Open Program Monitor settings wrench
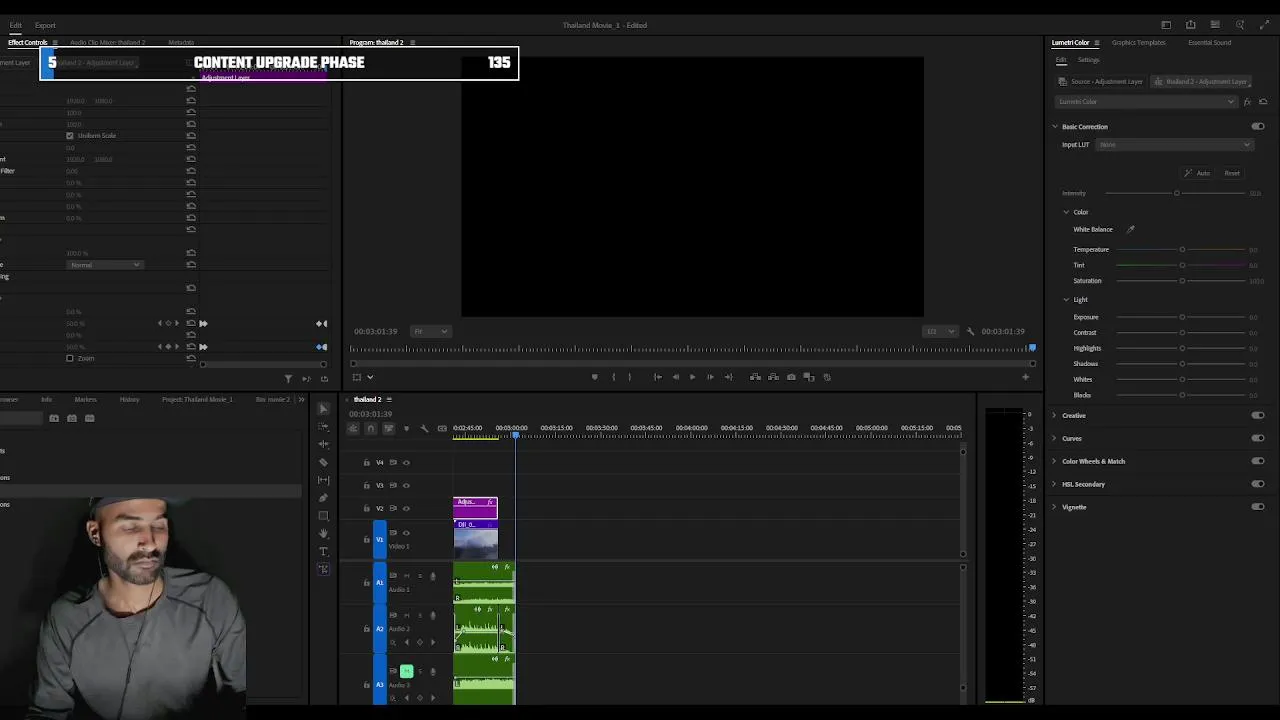 coord(970,331)
